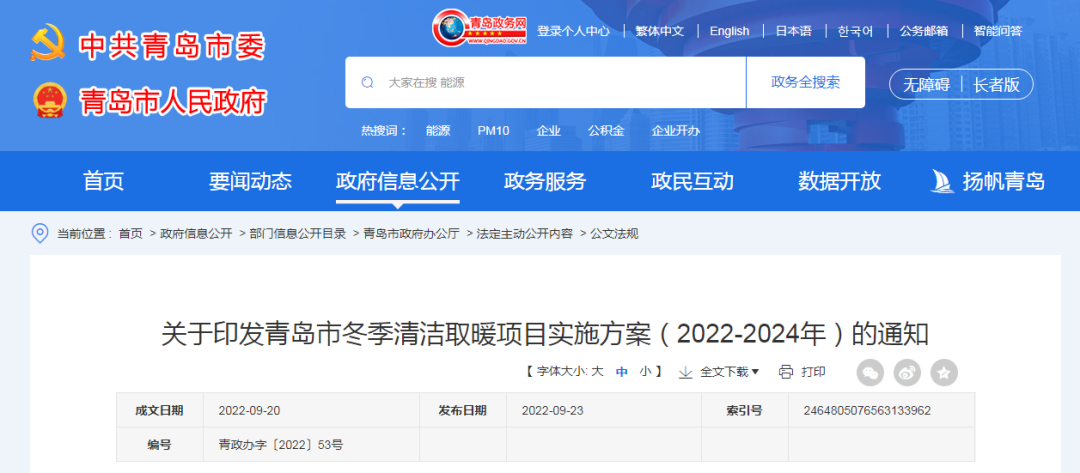Image resolution: width=1080 pixels, height=473 pixels.
Task: Select the PM10 hot search link
Action: (x=493, y=131)
